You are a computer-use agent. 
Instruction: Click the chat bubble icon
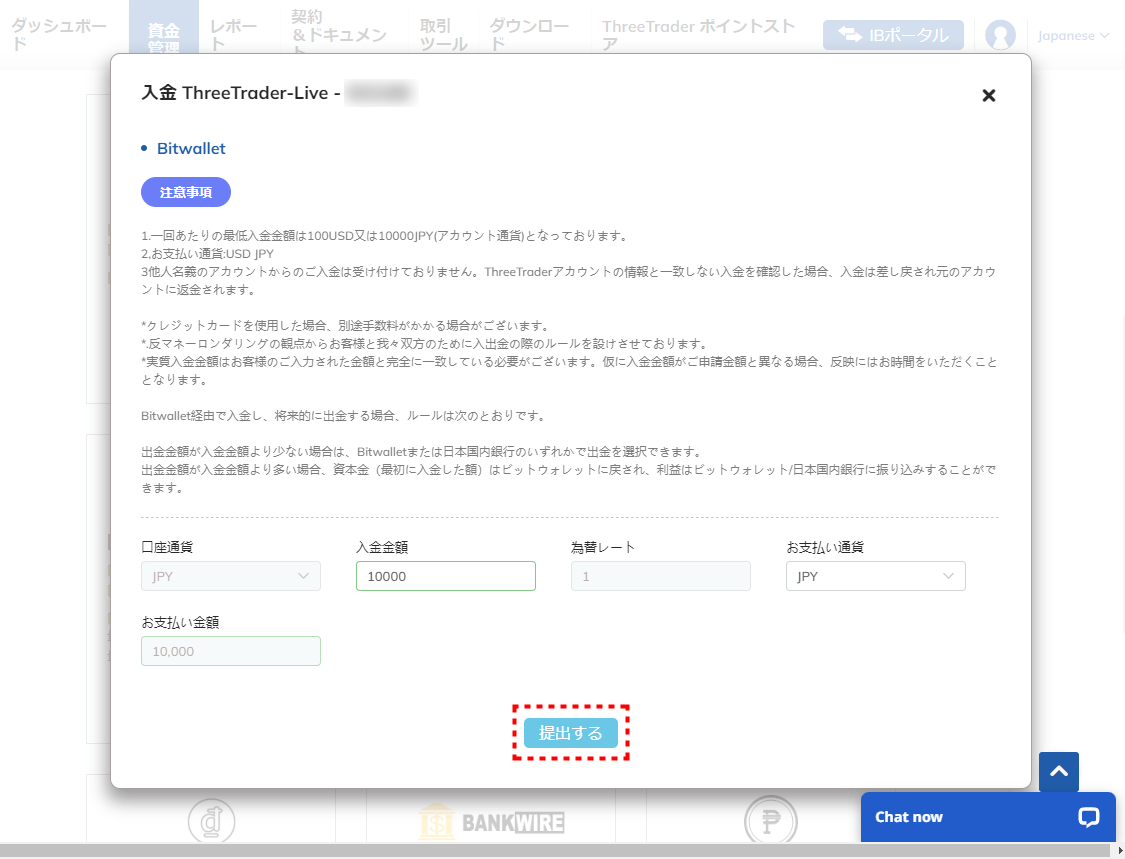tap(1088, 817)
